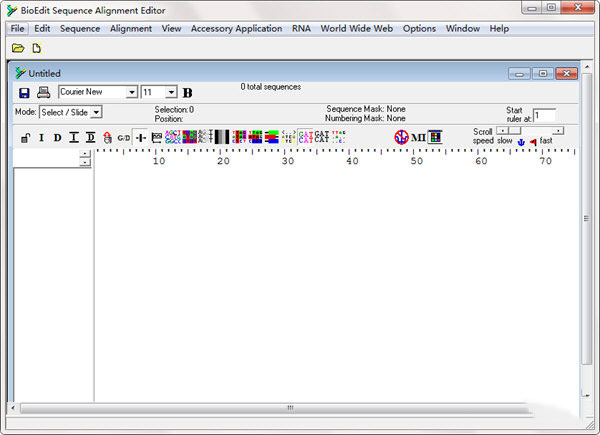600x435 pixels.
Task: Open the Select / Slide mode dropdown
Action: click(x=96, y=112)
